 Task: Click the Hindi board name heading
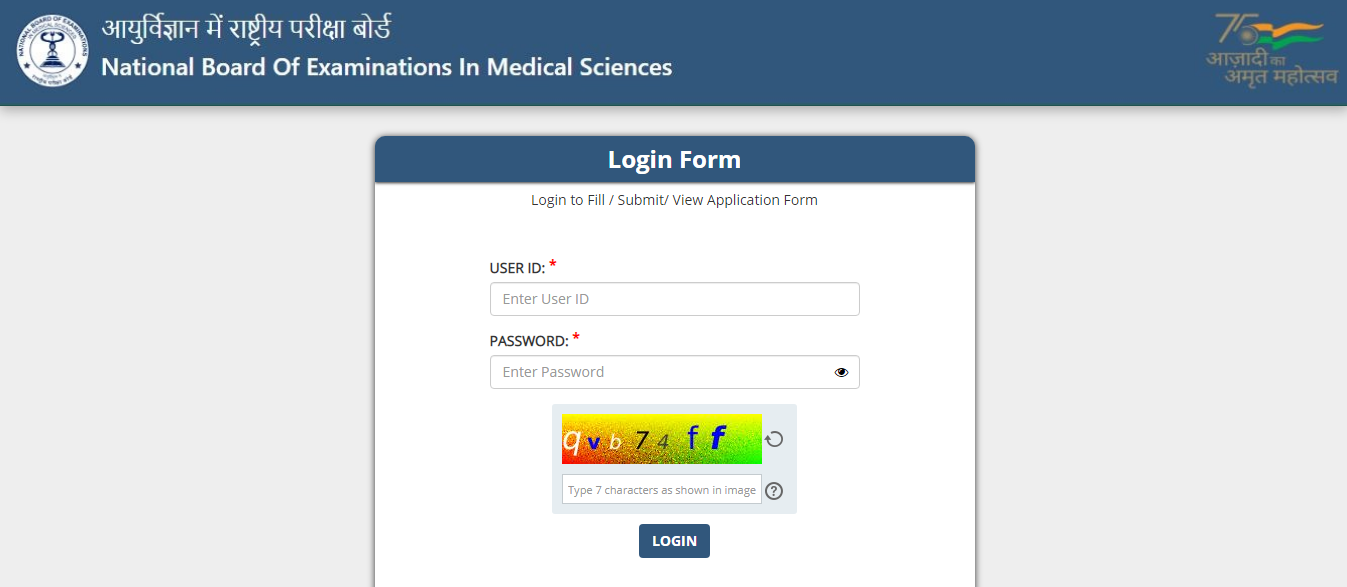[x=246, y=27]
